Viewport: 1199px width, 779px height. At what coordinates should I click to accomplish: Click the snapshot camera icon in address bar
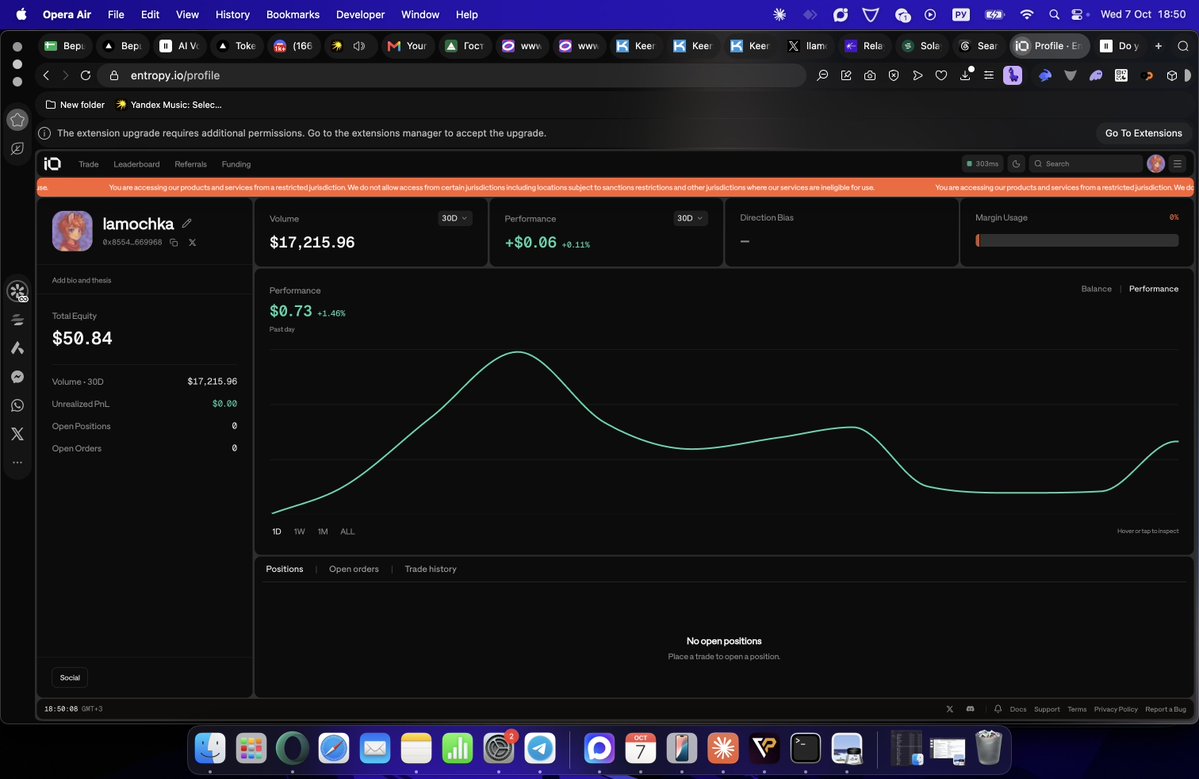pyautogui.click(x=869, y=75)
